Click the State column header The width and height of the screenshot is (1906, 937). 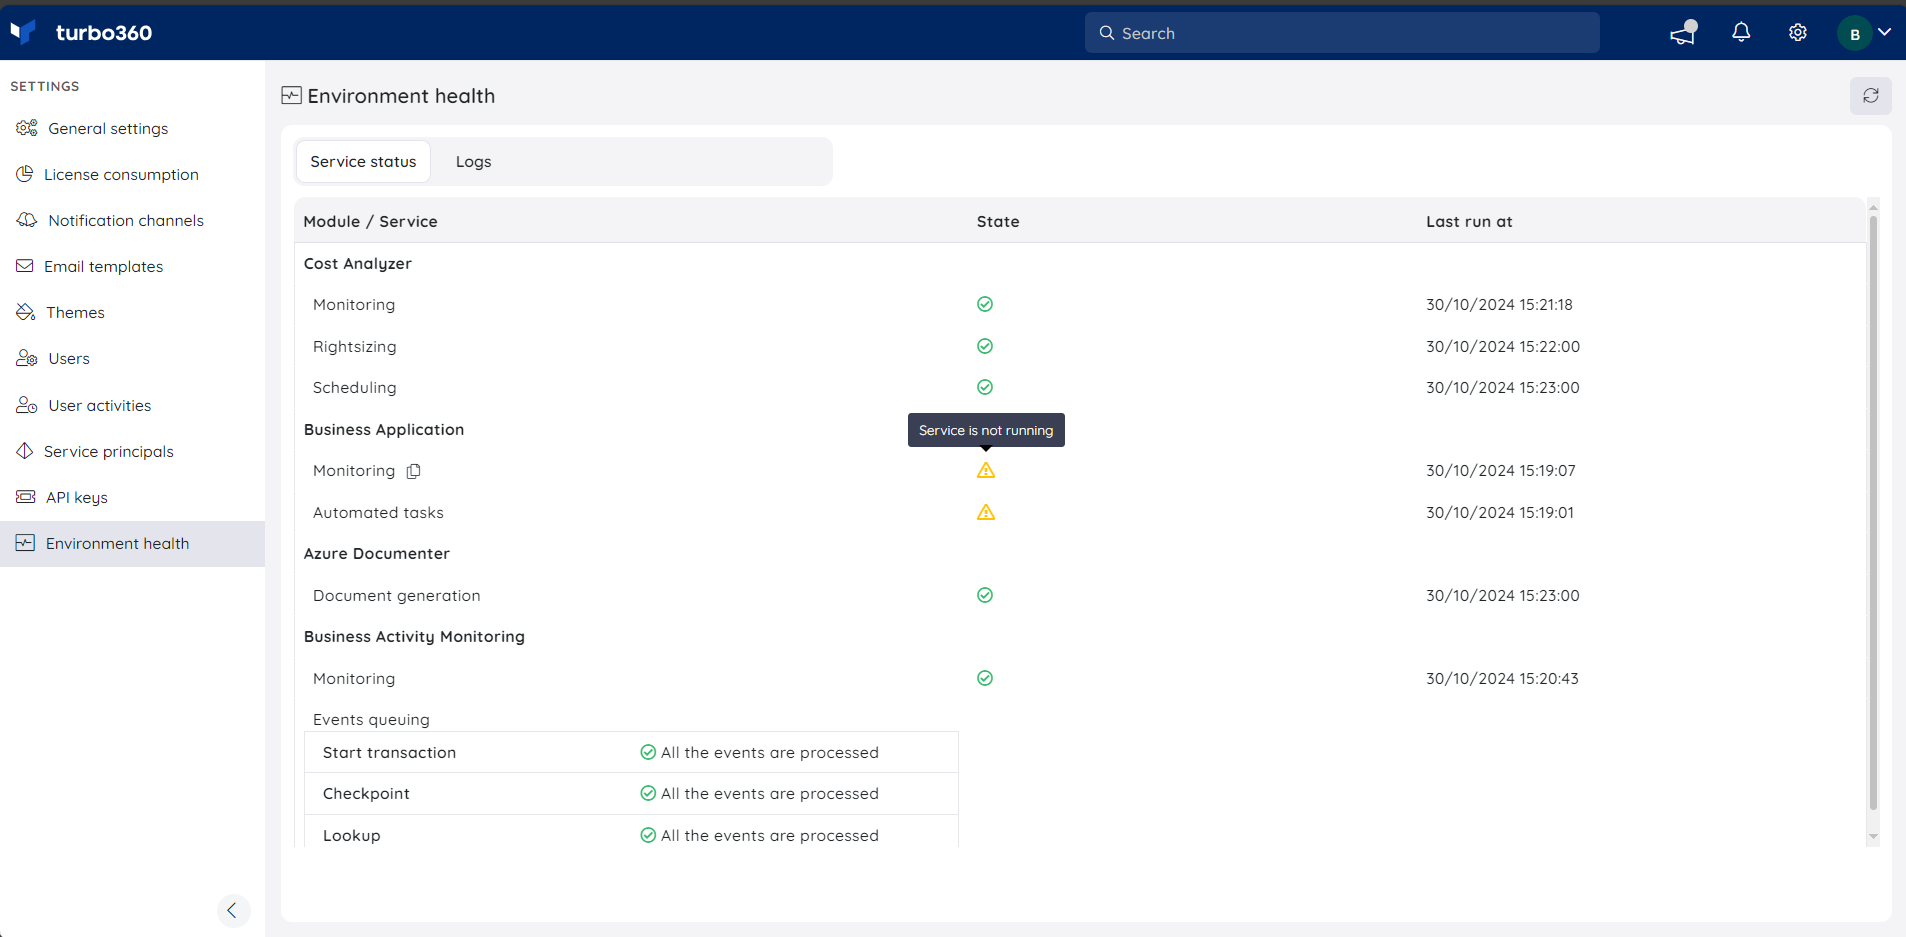click(x=998, y=221)
